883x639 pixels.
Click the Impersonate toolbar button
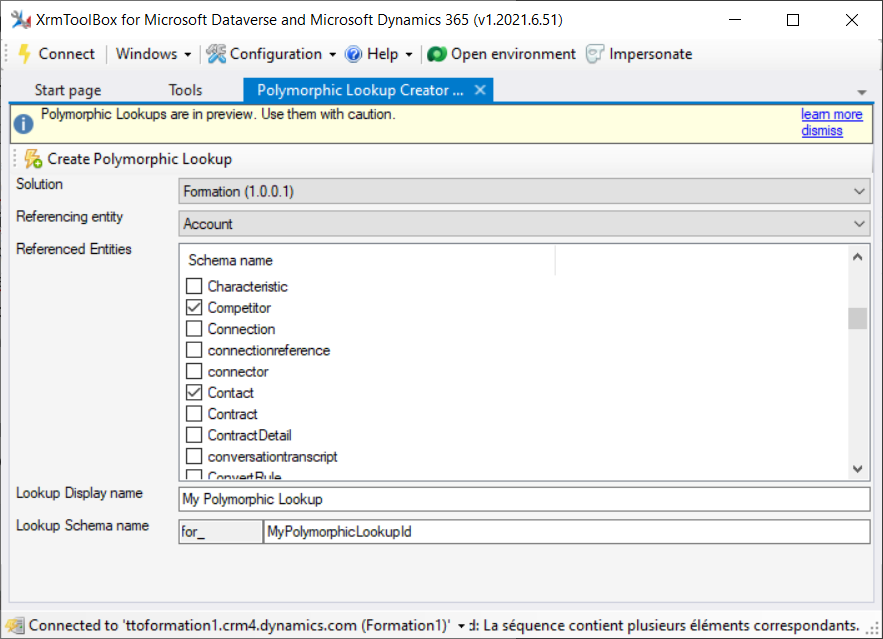pyautogui.click(x=639, y=54)
